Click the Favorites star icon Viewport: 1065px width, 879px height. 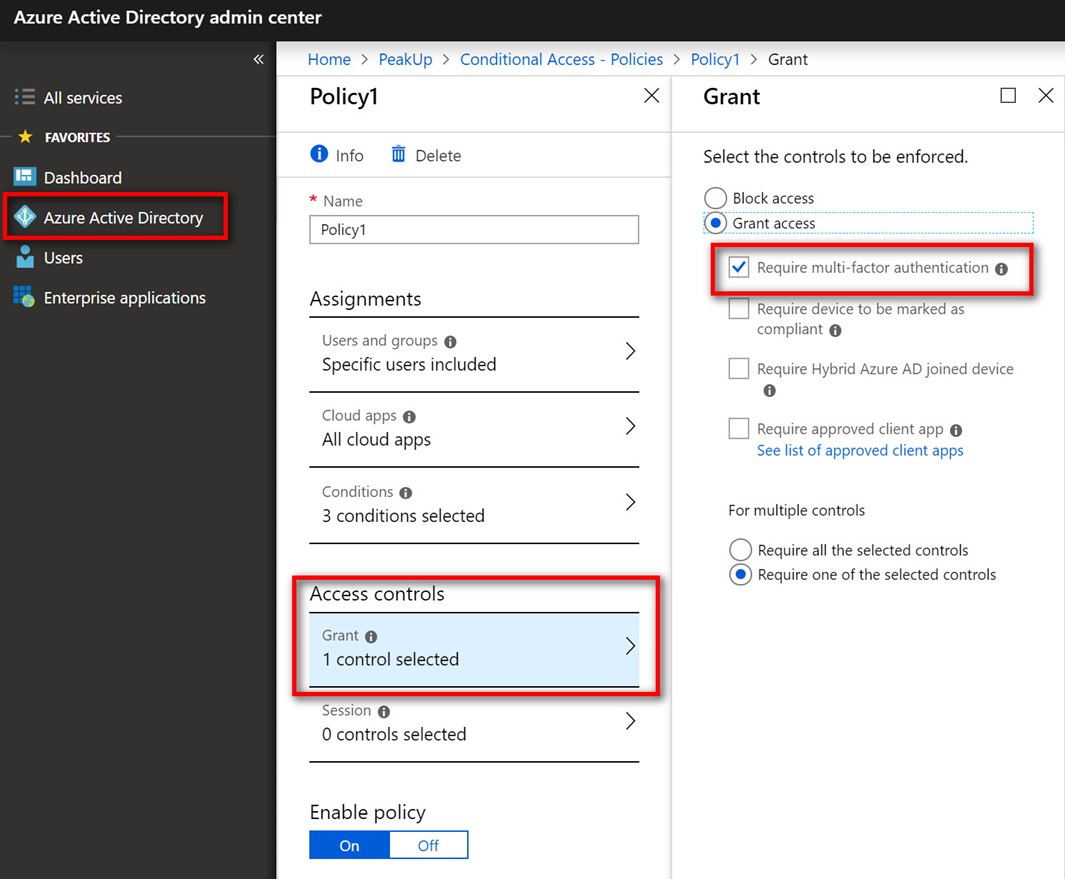coord(25,137)
